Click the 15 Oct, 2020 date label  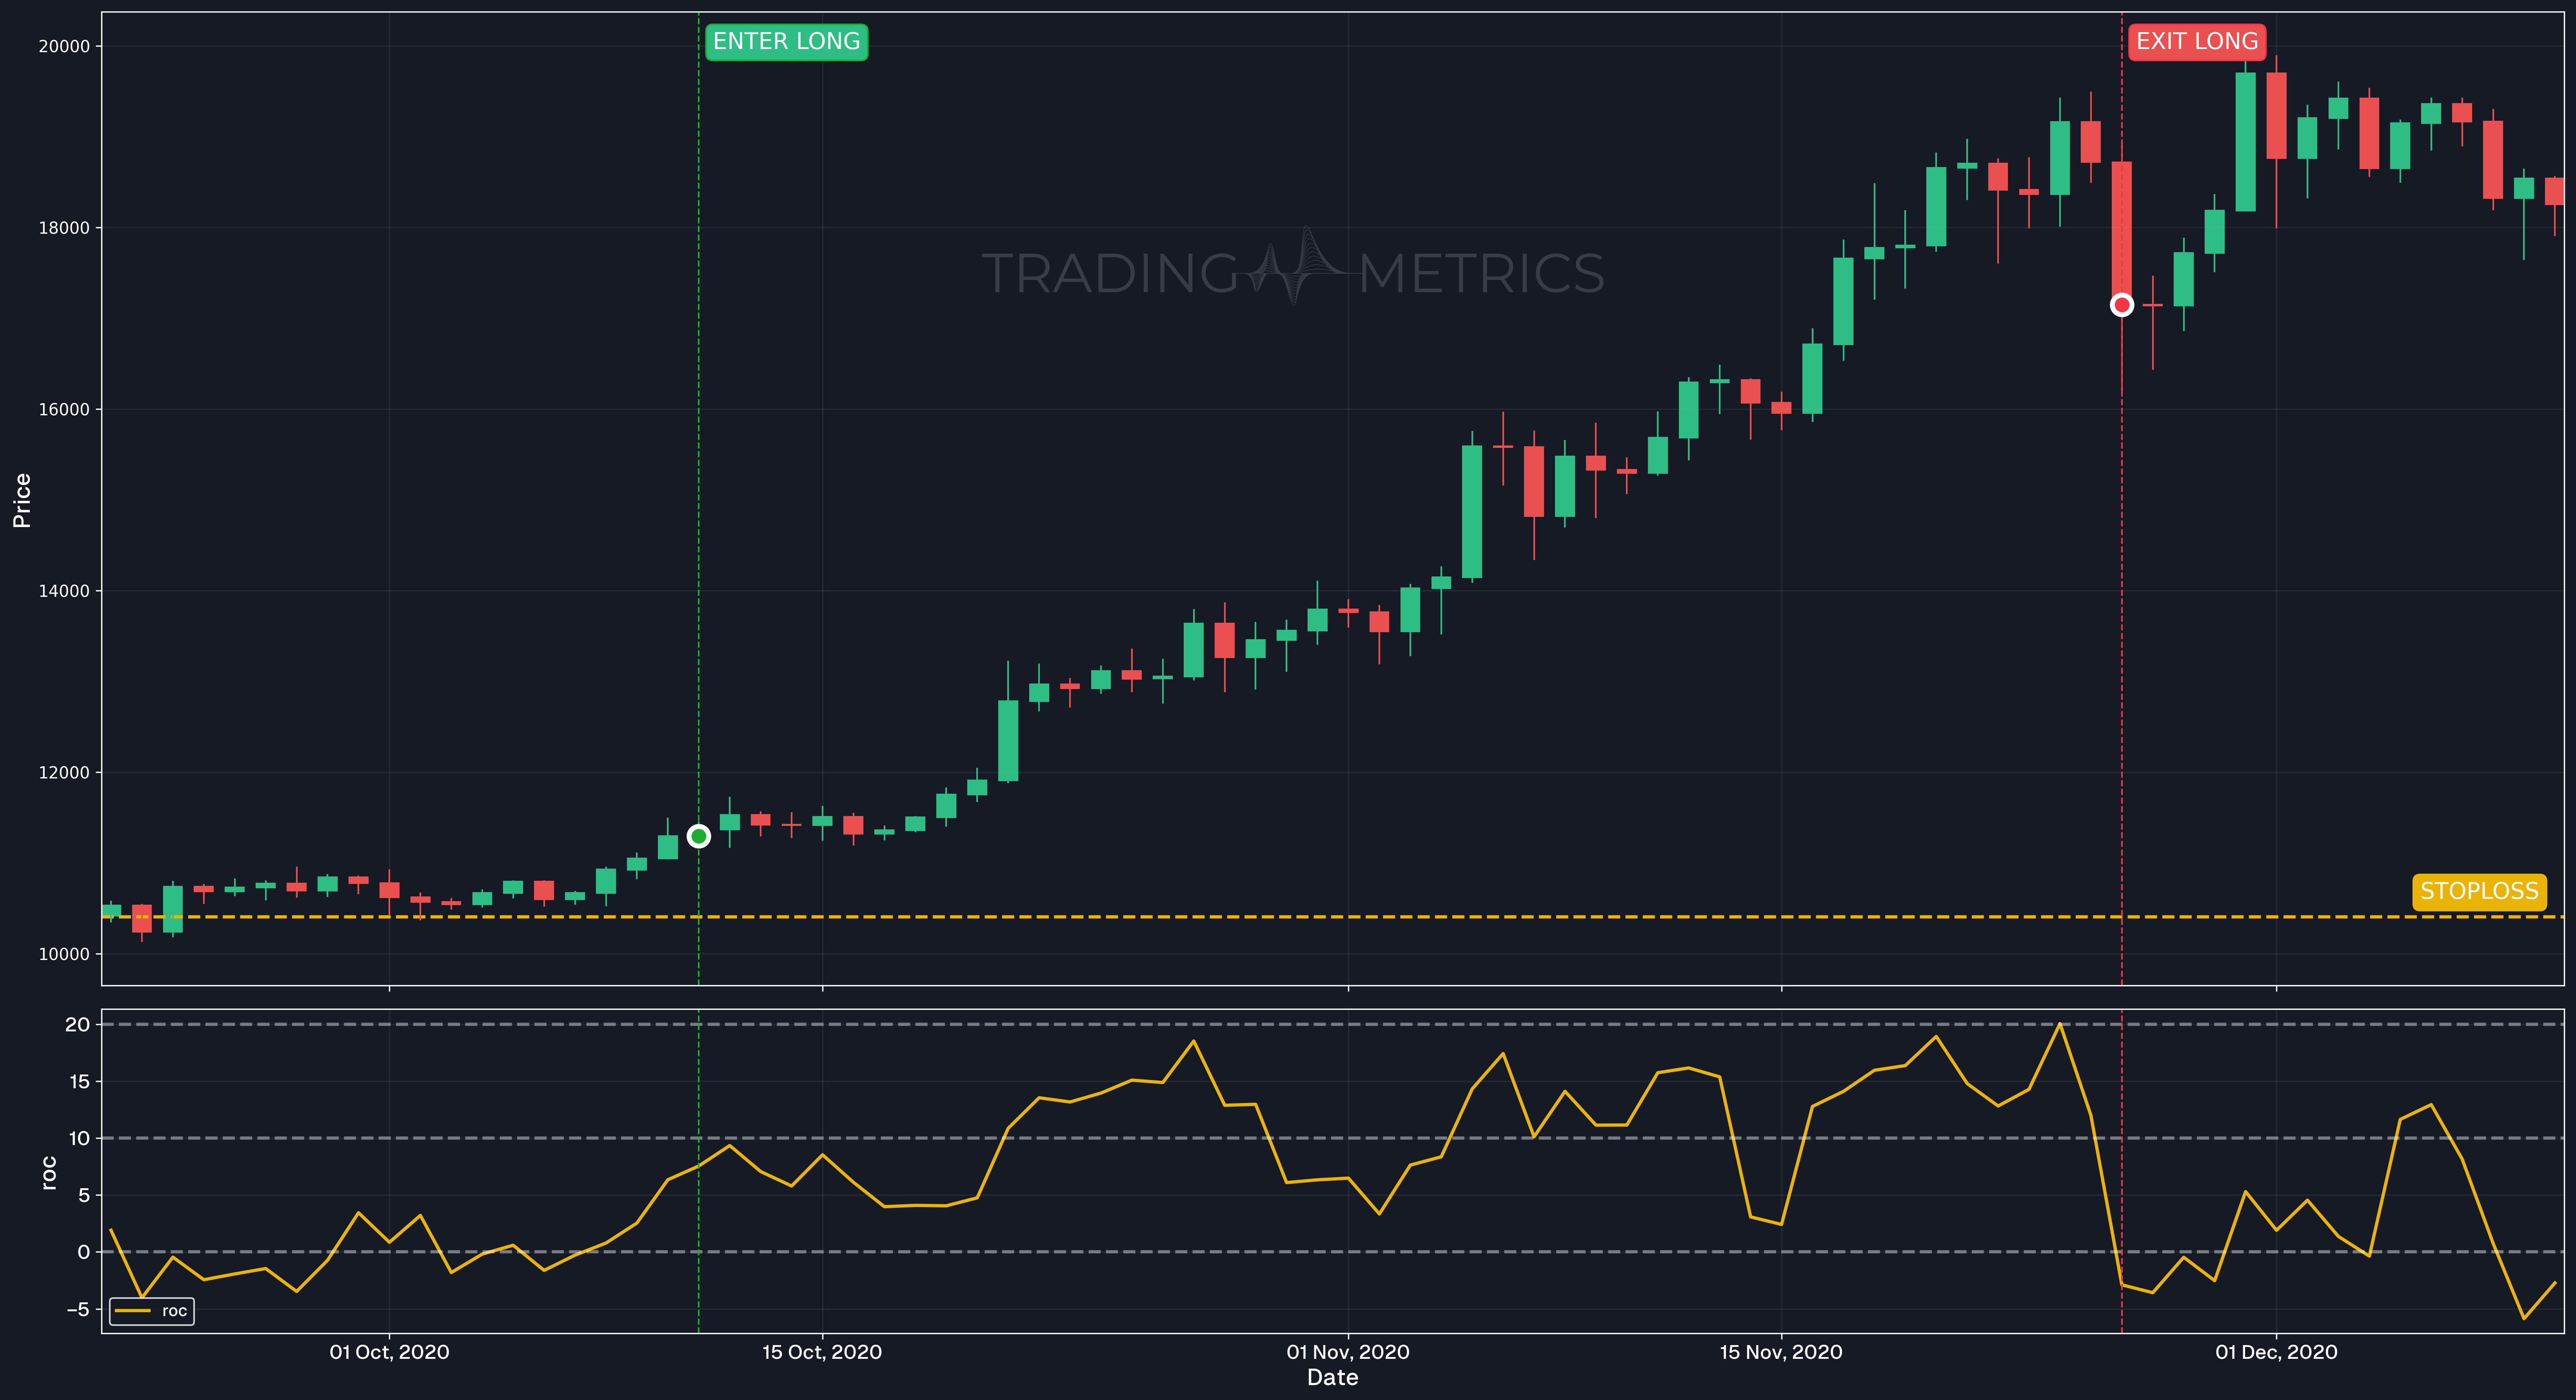pos(822,1352)
